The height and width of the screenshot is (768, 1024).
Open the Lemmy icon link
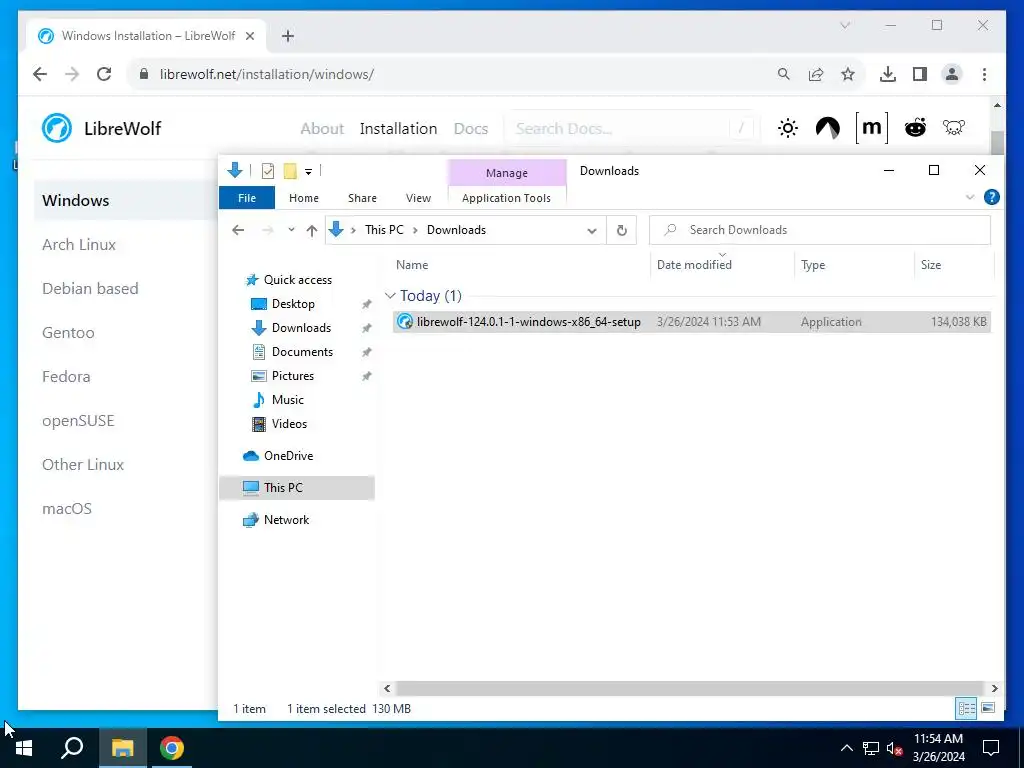(x=953, y=127)
